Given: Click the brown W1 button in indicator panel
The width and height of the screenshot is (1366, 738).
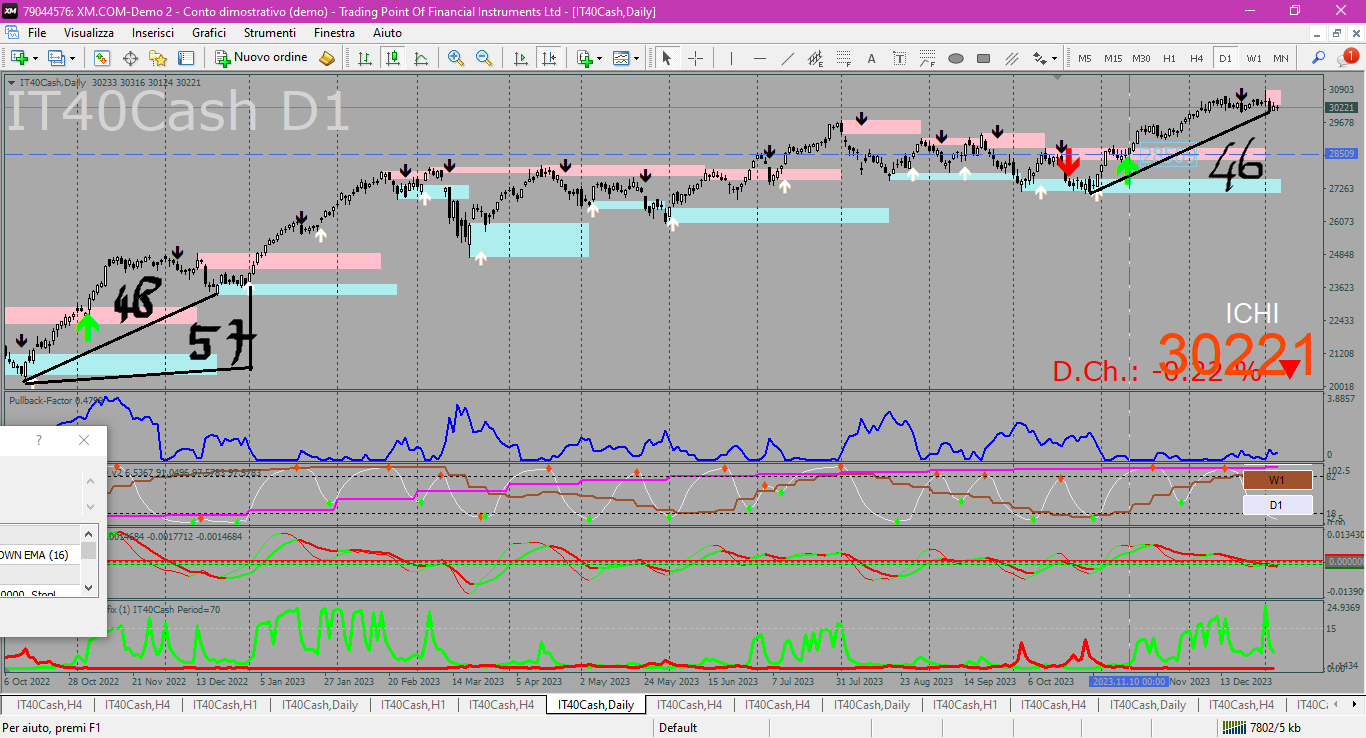Looking at the screenshot, I should click(x=1277, y=480).
